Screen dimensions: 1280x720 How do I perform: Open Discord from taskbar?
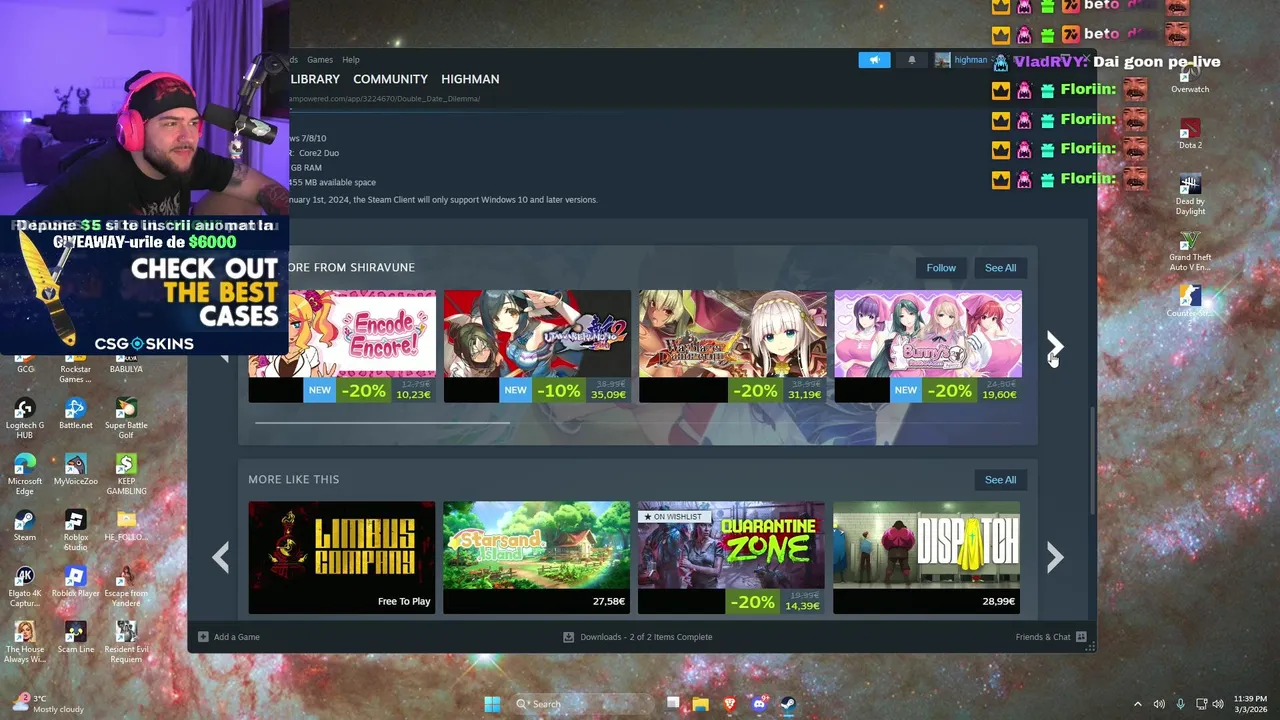tap(758, 704)
